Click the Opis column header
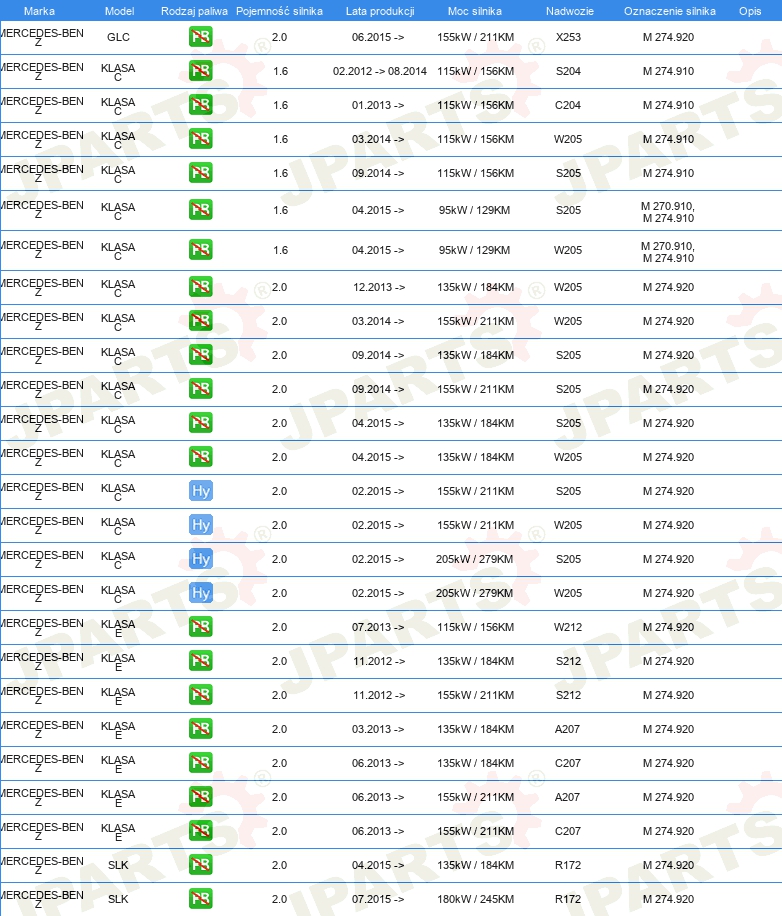The image size is (782, 916). point(750,11)
